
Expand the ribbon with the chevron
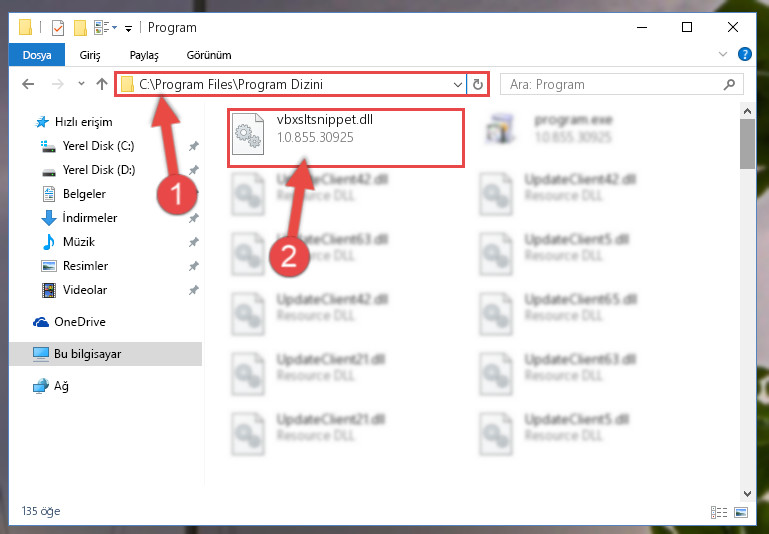tap(722, 54)
